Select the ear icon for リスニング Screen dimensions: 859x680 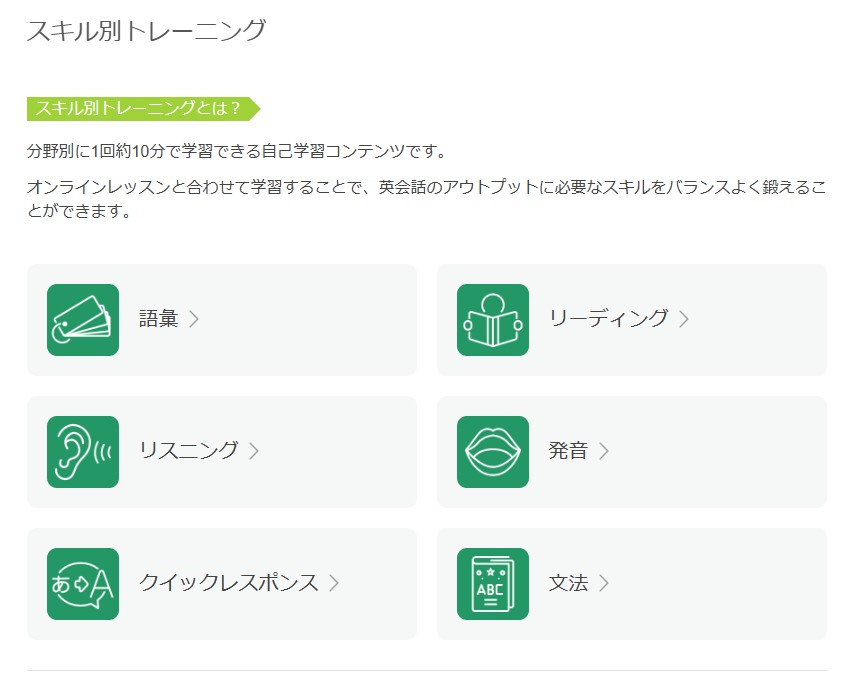click(83, 451)
